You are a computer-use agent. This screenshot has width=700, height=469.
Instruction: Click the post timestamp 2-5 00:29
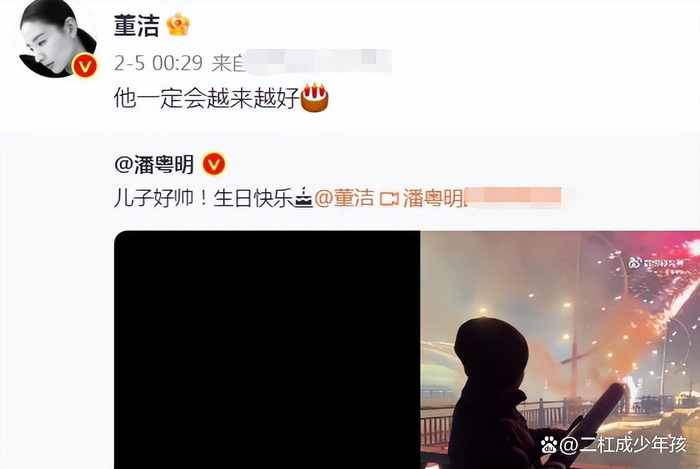pyautogui.click(x=158, y=63)
